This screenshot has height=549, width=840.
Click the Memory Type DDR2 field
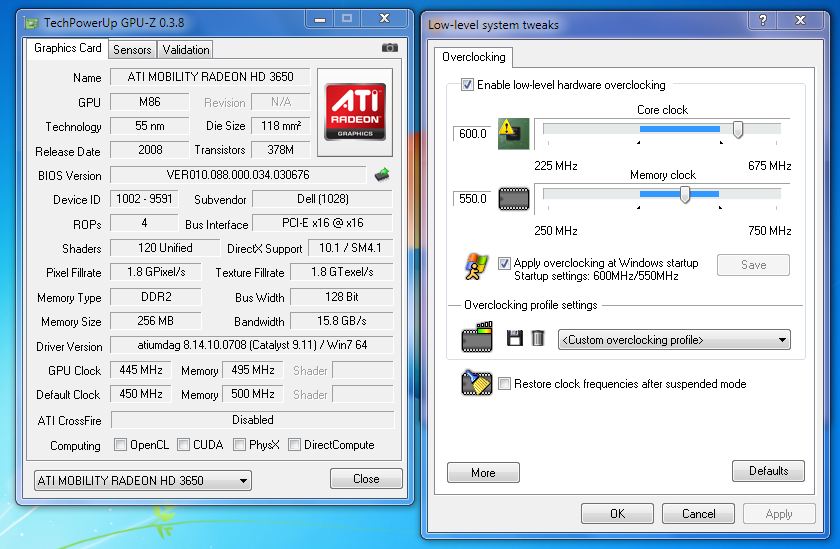[x=156, y=297]
